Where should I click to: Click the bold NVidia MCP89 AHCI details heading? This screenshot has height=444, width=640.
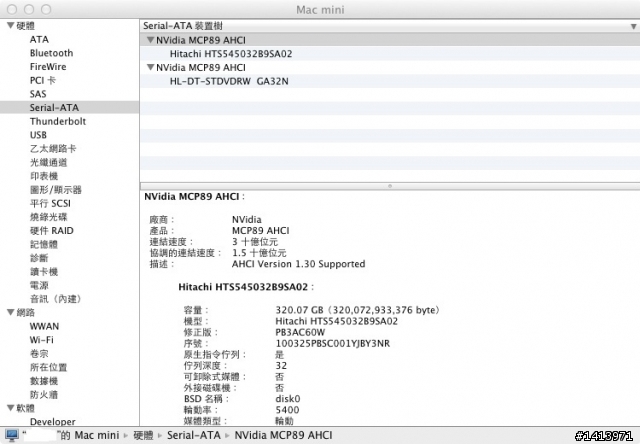pyautogui.click(x=192, y=197)
